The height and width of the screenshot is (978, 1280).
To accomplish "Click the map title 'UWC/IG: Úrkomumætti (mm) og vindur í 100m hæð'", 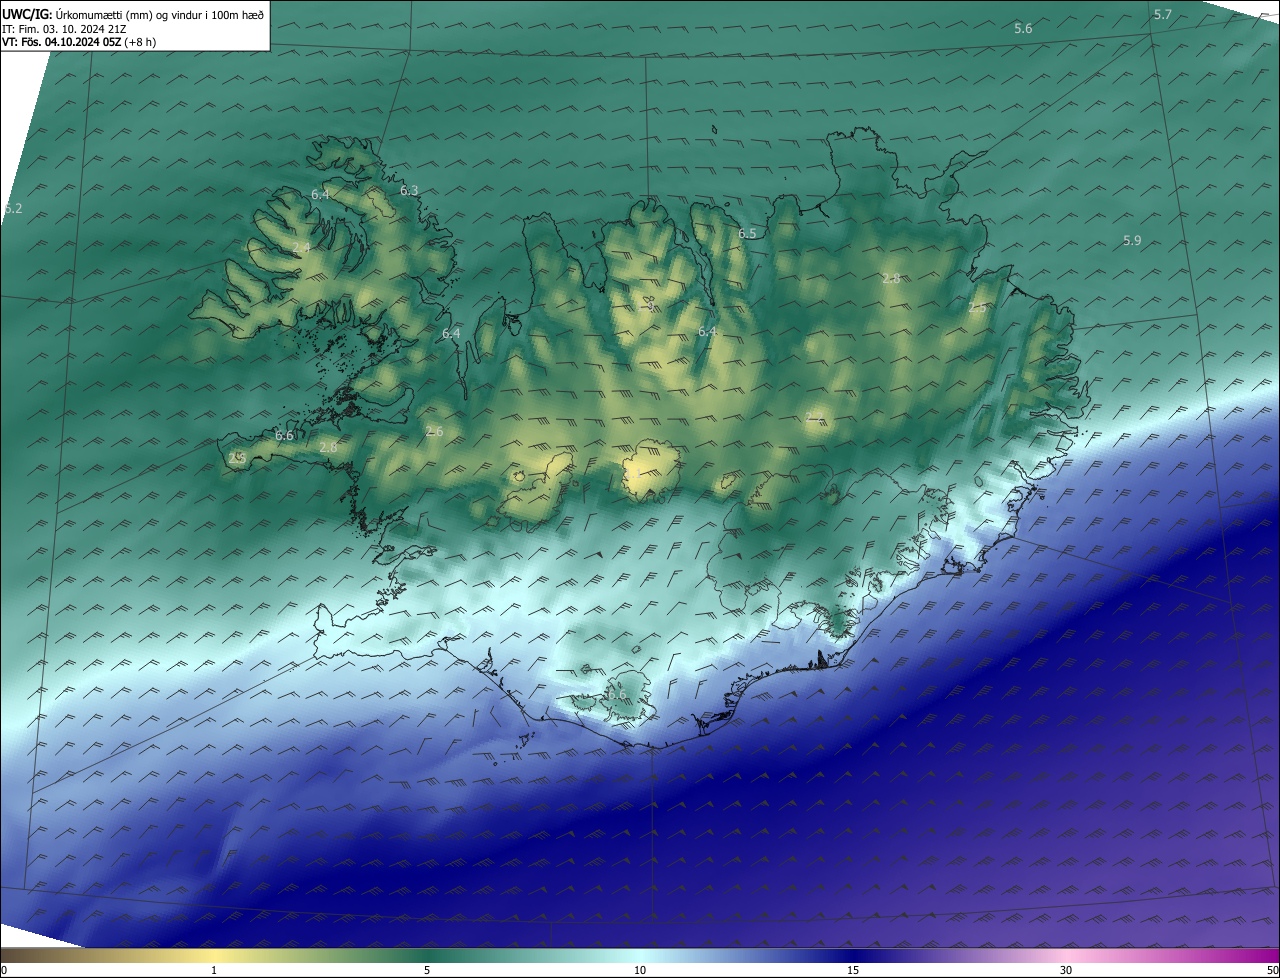I will tap(133, 14).
